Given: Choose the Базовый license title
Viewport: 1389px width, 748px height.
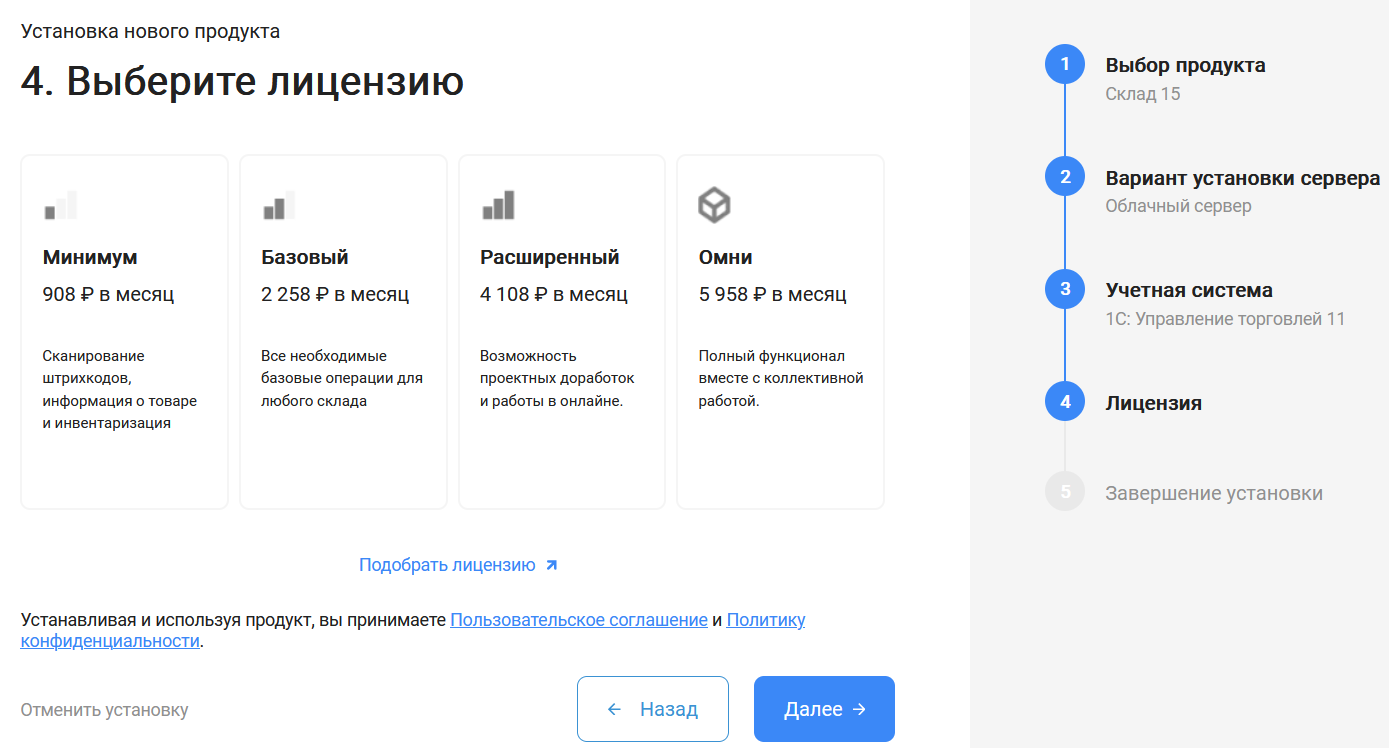Looking at the screenshot, I should (x=305, y=257).
